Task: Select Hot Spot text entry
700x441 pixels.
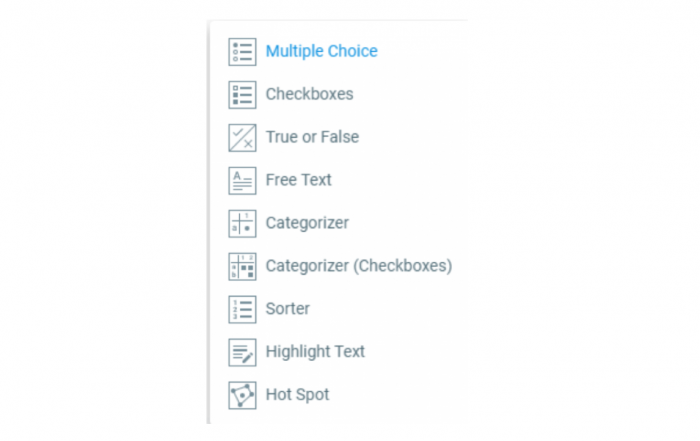Action: click(297, 395)
